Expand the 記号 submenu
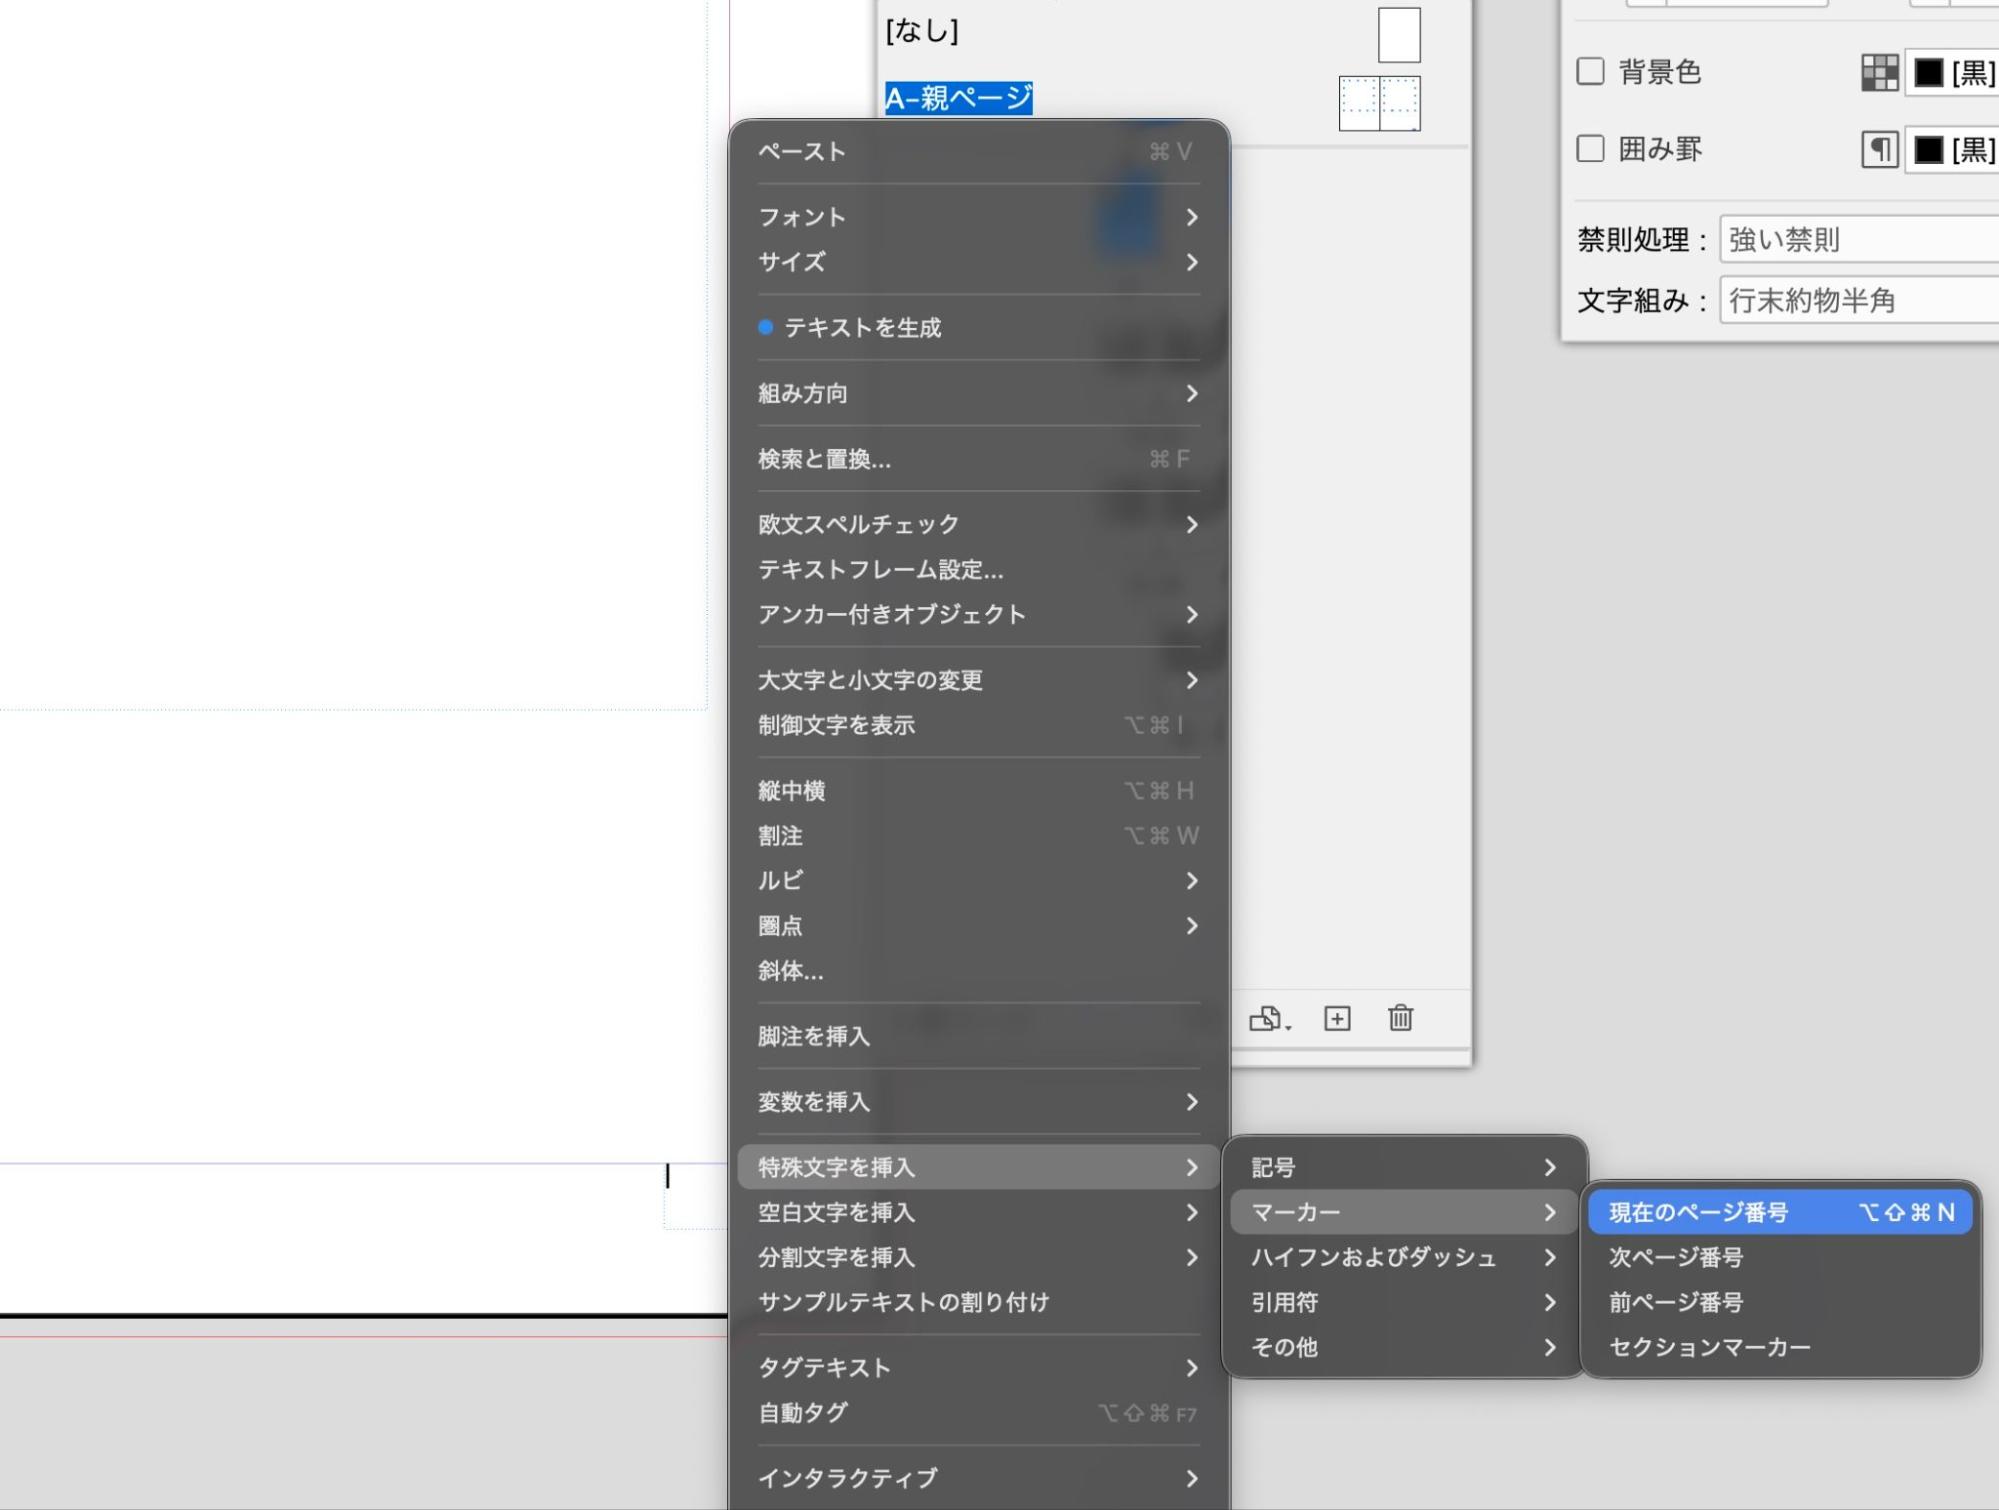 click(x=1404, y=1167)
